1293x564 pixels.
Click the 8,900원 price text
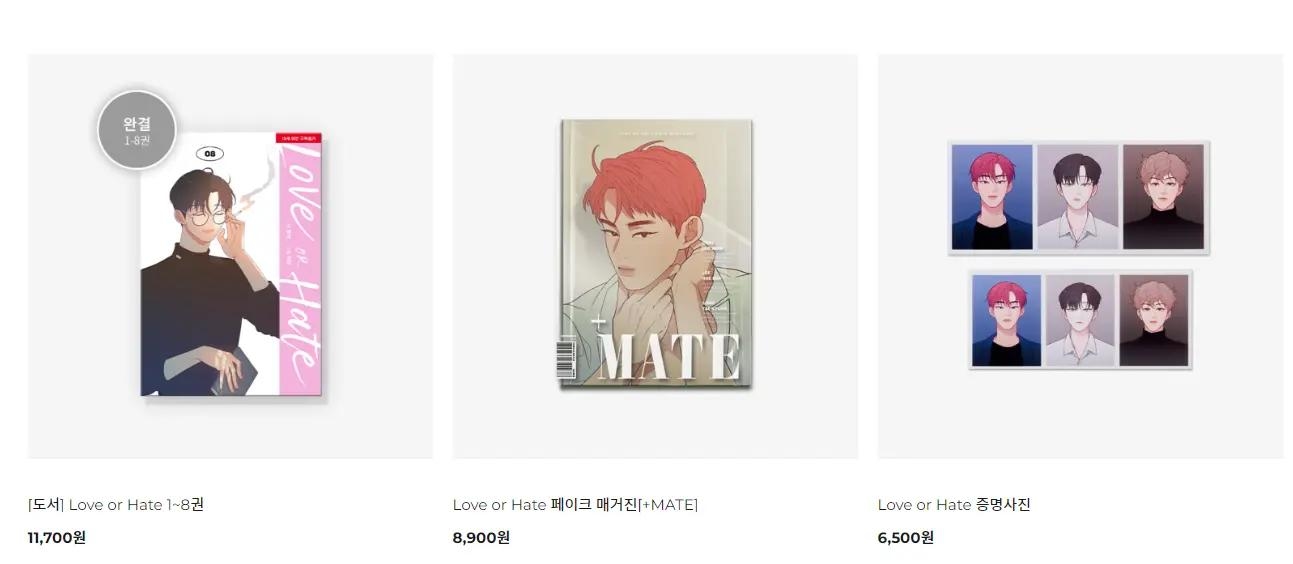(x=481, y=538)
